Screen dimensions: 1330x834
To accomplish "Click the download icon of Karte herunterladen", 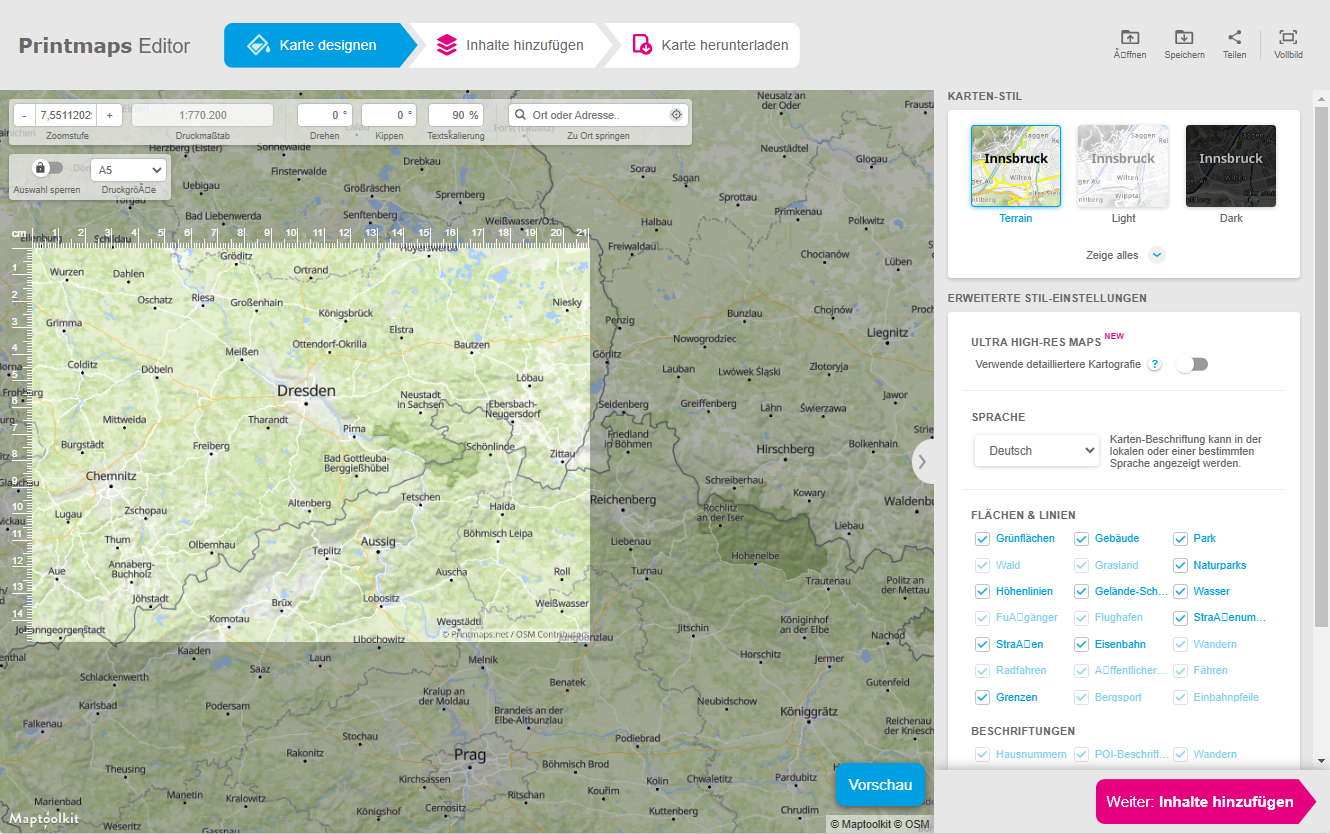I will click(643, 45).
